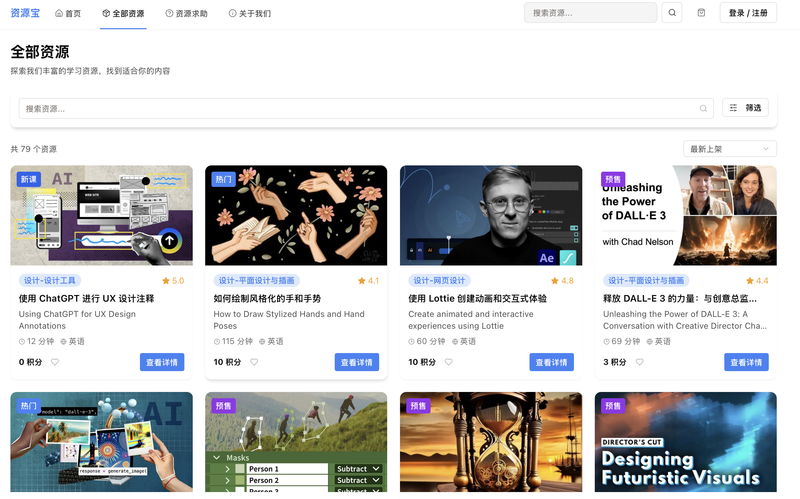Focus the main 搜索资源 search box
Viewport: 800px width, 499px height.
pos(366,108)
